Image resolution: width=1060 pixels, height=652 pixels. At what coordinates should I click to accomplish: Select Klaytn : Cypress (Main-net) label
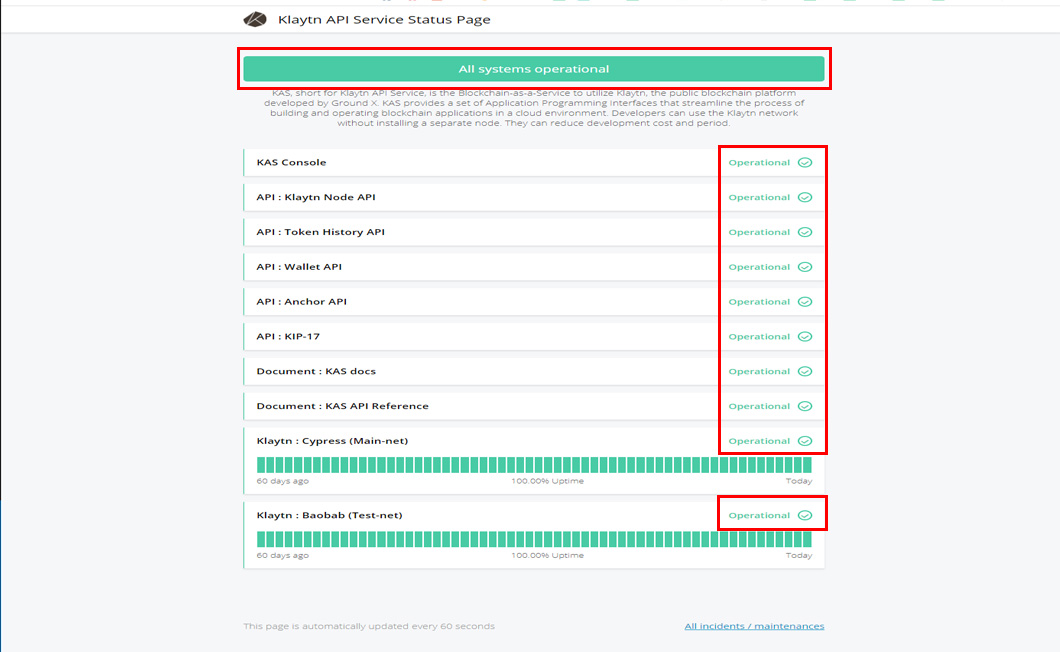(332, 441)
